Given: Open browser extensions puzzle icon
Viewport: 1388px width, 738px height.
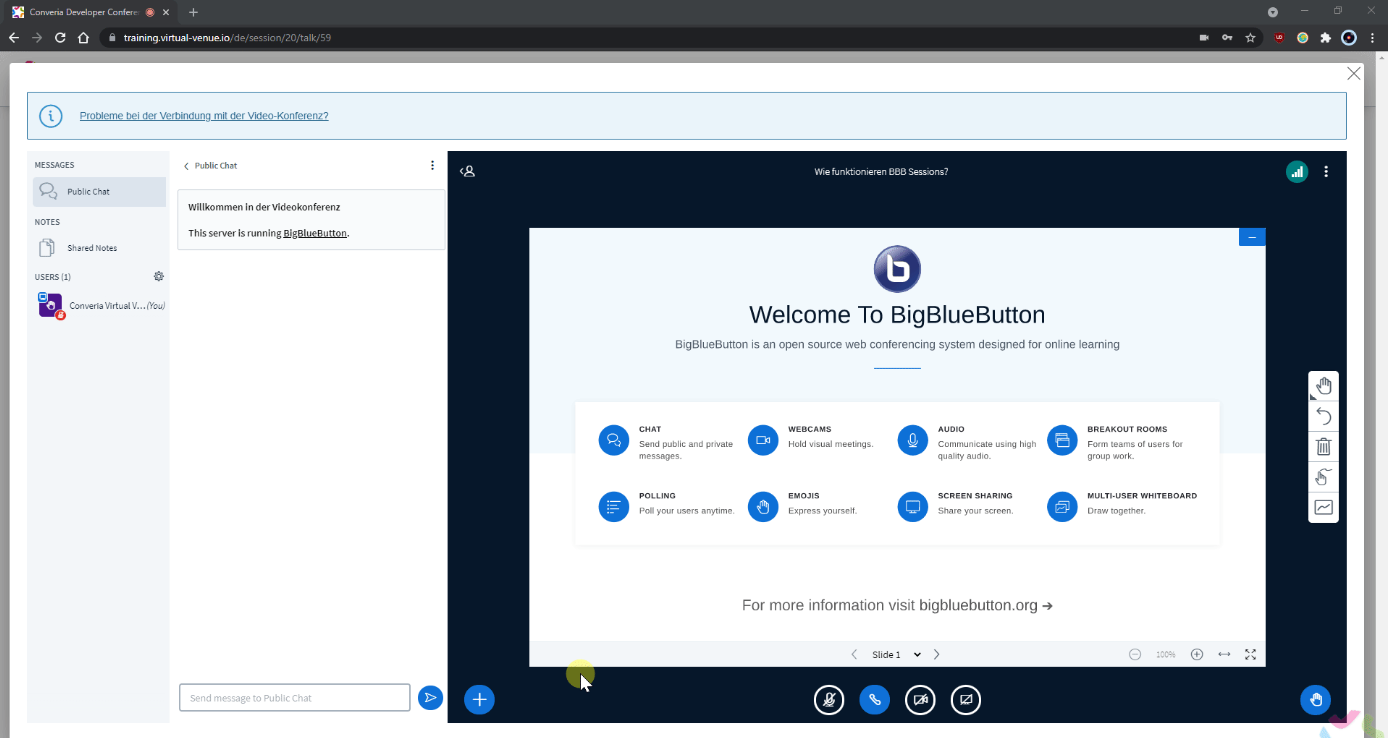Looking at the screenshot, I should point(1326,38).
